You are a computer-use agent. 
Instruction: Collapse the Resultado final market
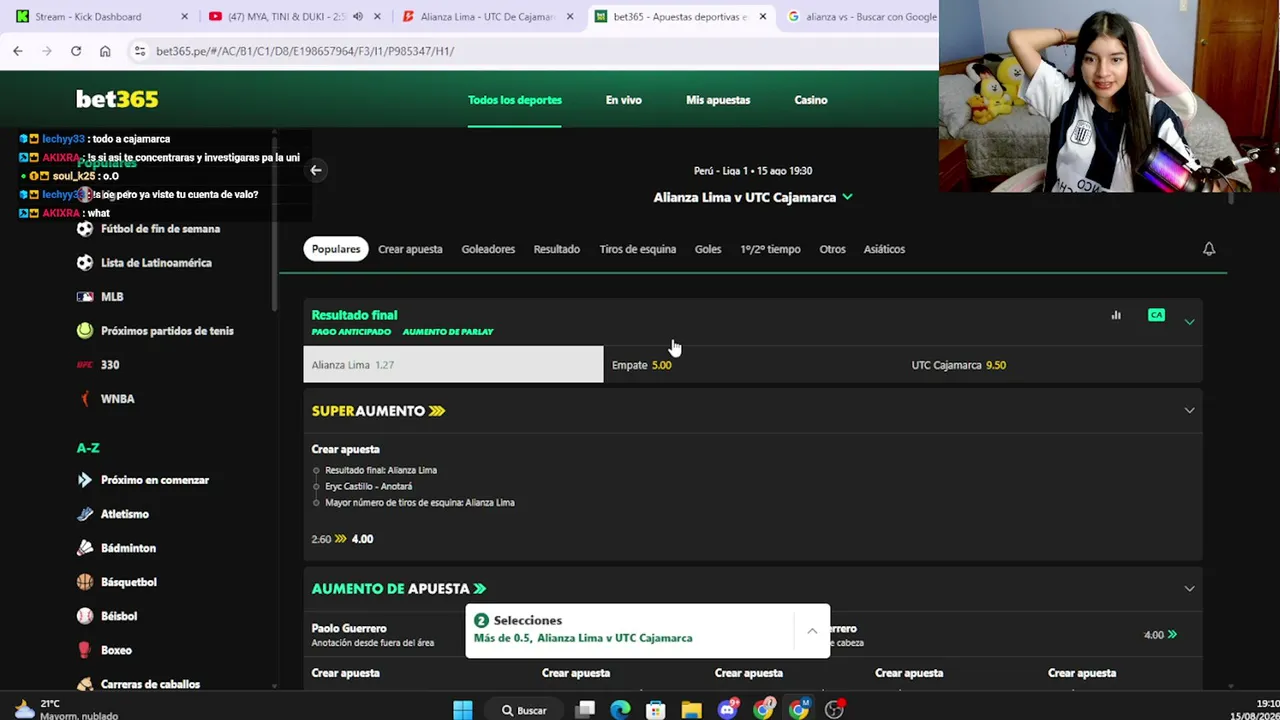[1189, 321]
